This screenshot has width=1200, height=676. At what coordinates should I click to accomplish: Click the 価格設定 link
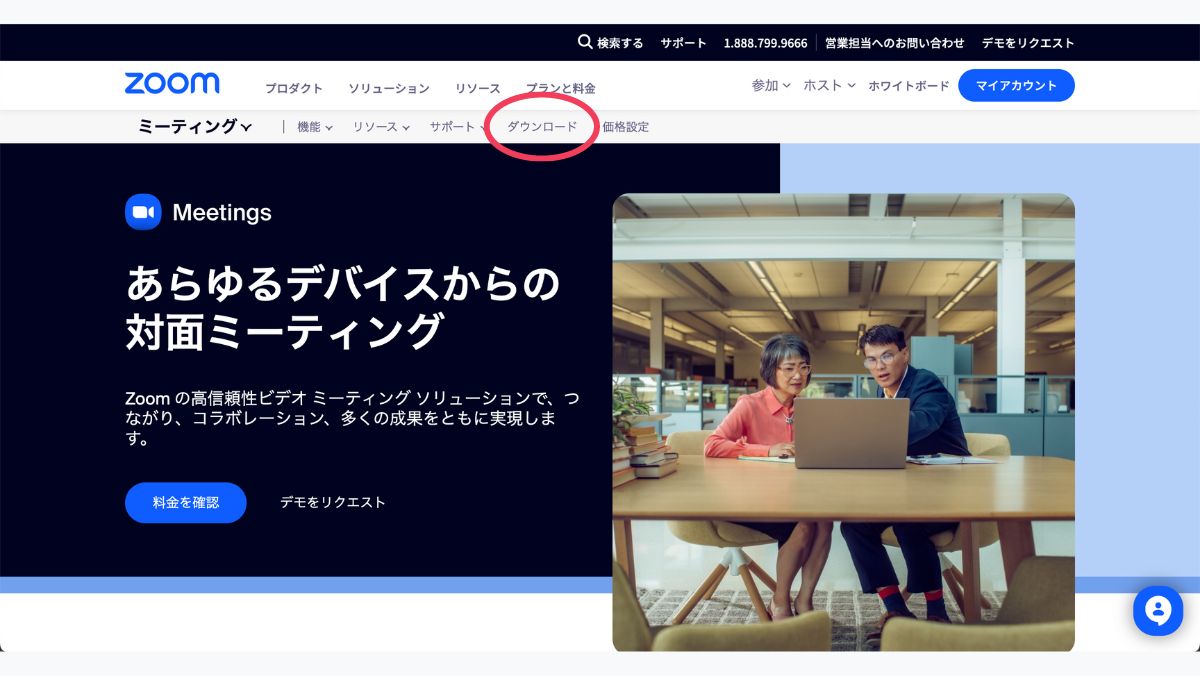point(626,127)
